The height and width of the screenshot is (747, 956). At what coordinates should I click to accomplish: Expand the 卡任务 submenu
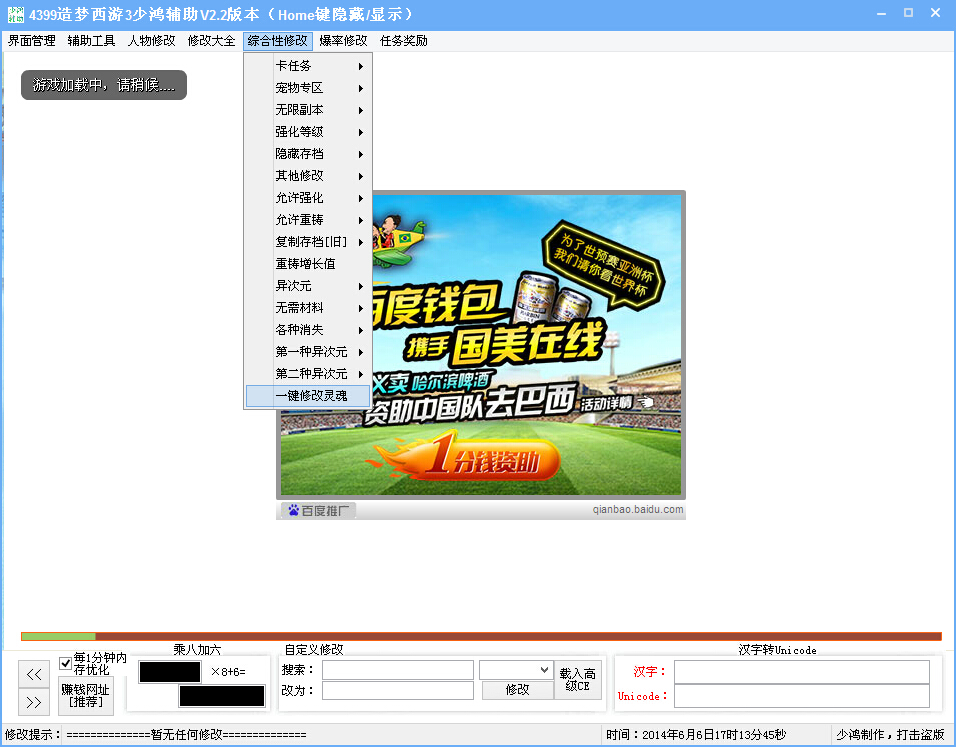pos(308,66)
